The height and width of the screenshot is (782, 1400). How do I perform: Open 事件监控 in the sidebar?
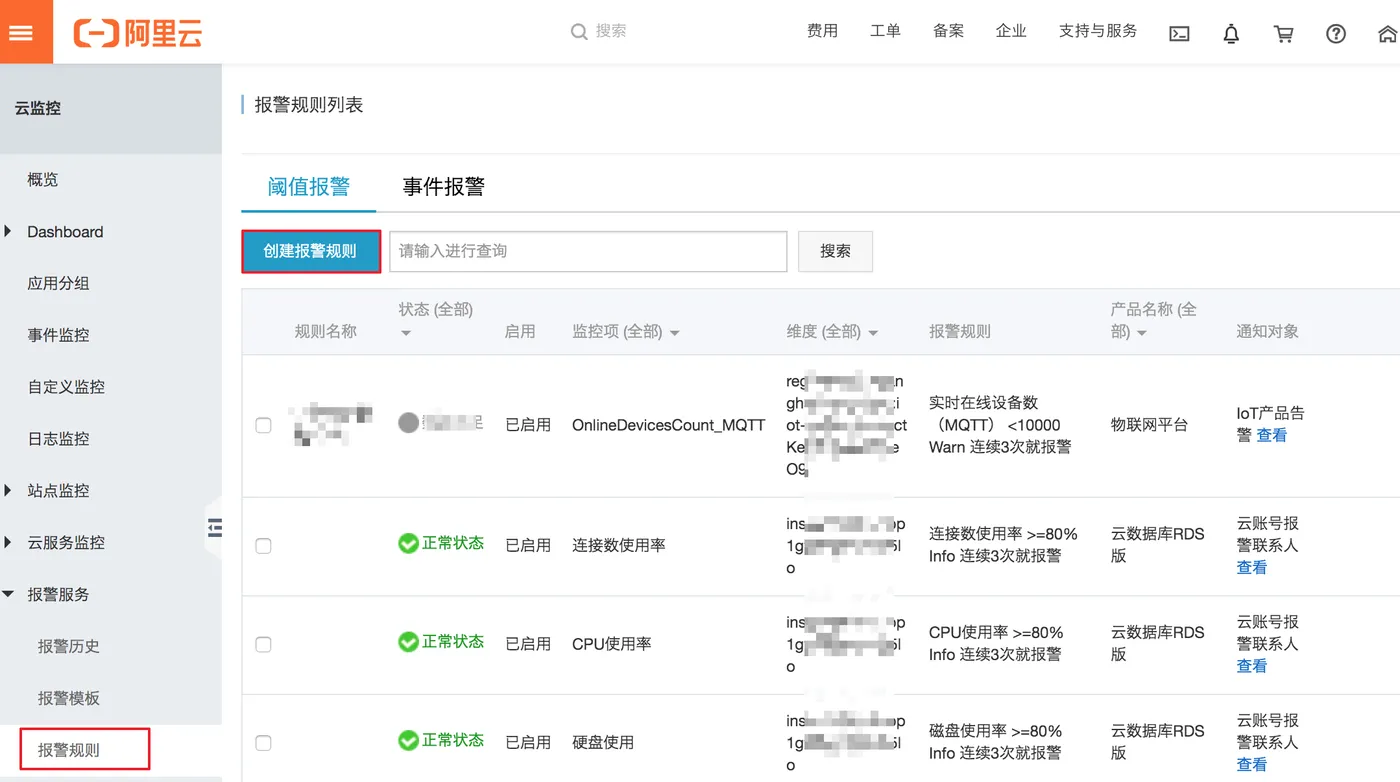point(58,336)
